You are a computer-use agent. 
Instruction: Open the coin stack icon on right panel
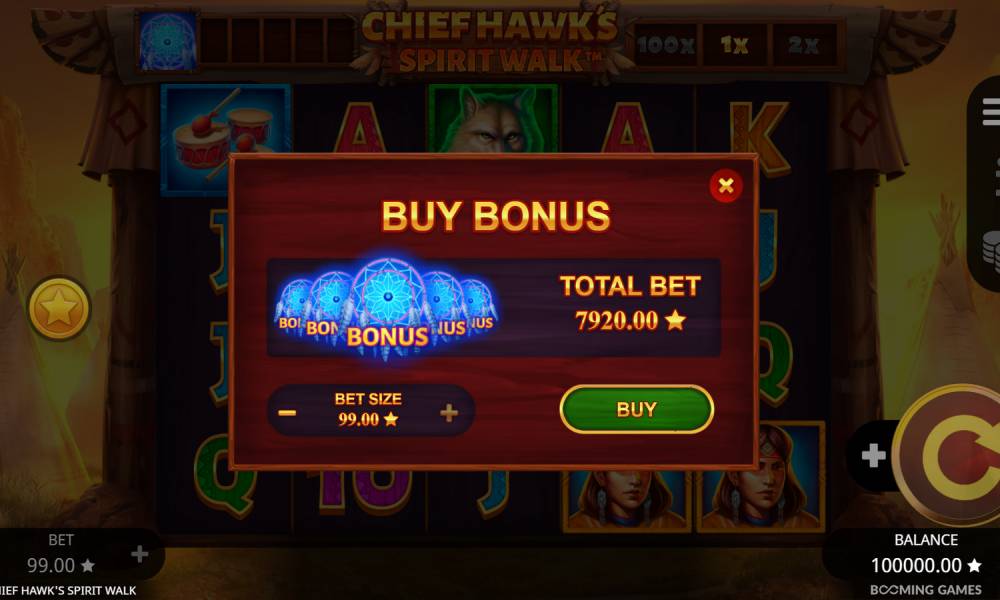point(991,251)
